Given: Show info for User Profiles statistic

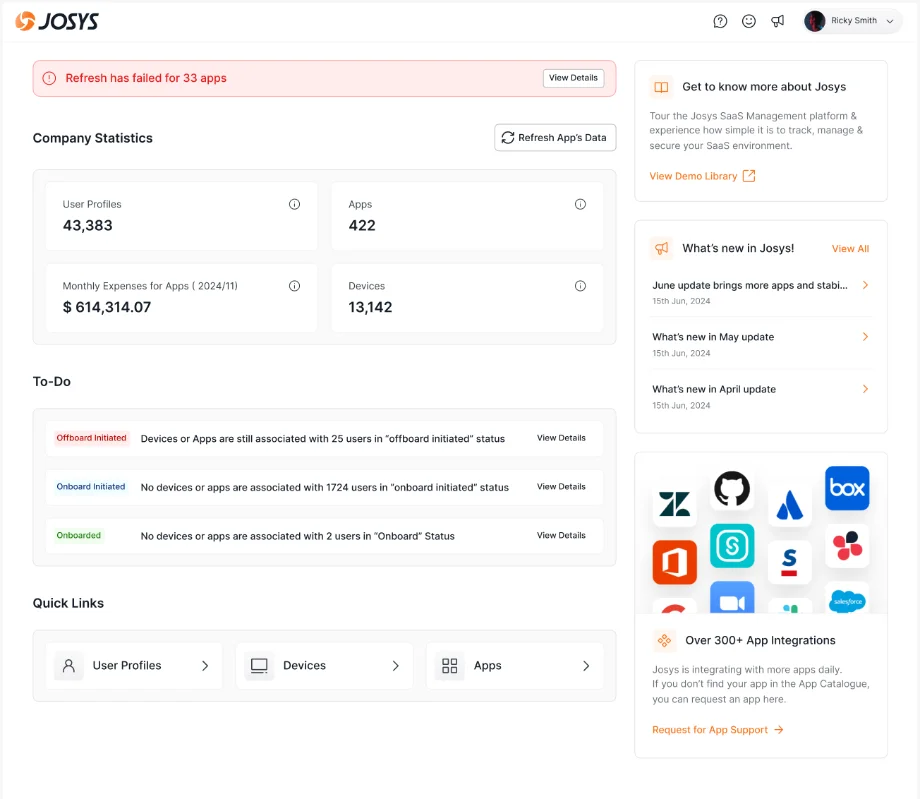Looking at the screenshot, I should click(x=295, y=204).
